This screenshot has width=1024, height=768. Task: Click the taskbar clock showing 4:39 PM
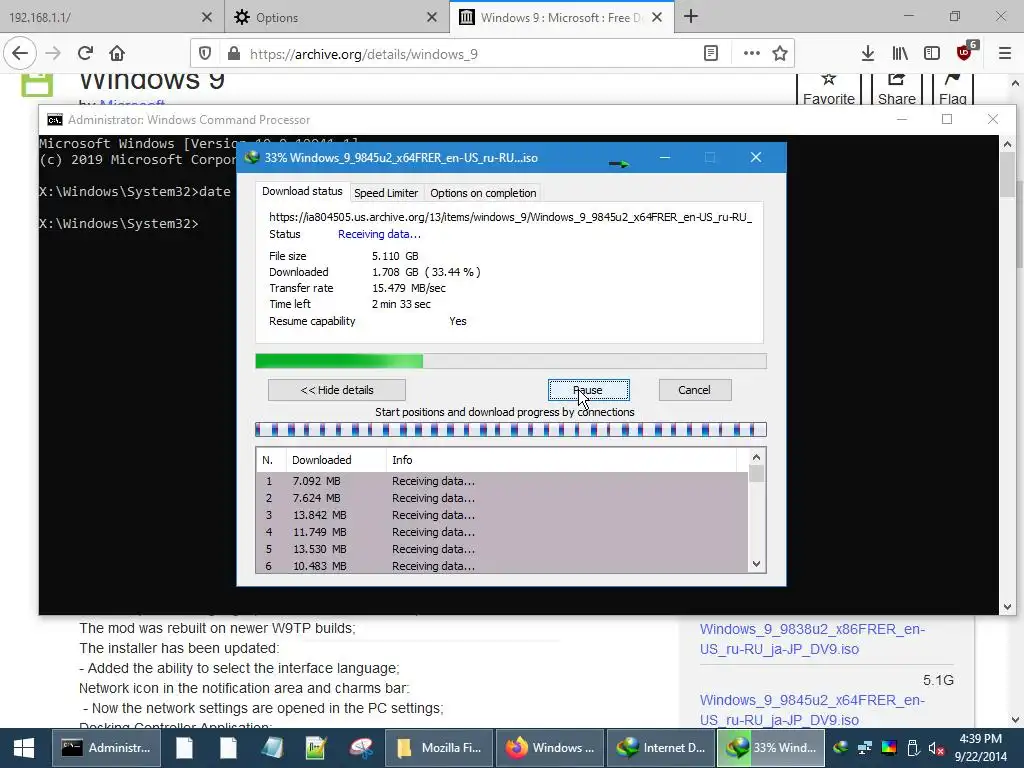pos(980,748)
